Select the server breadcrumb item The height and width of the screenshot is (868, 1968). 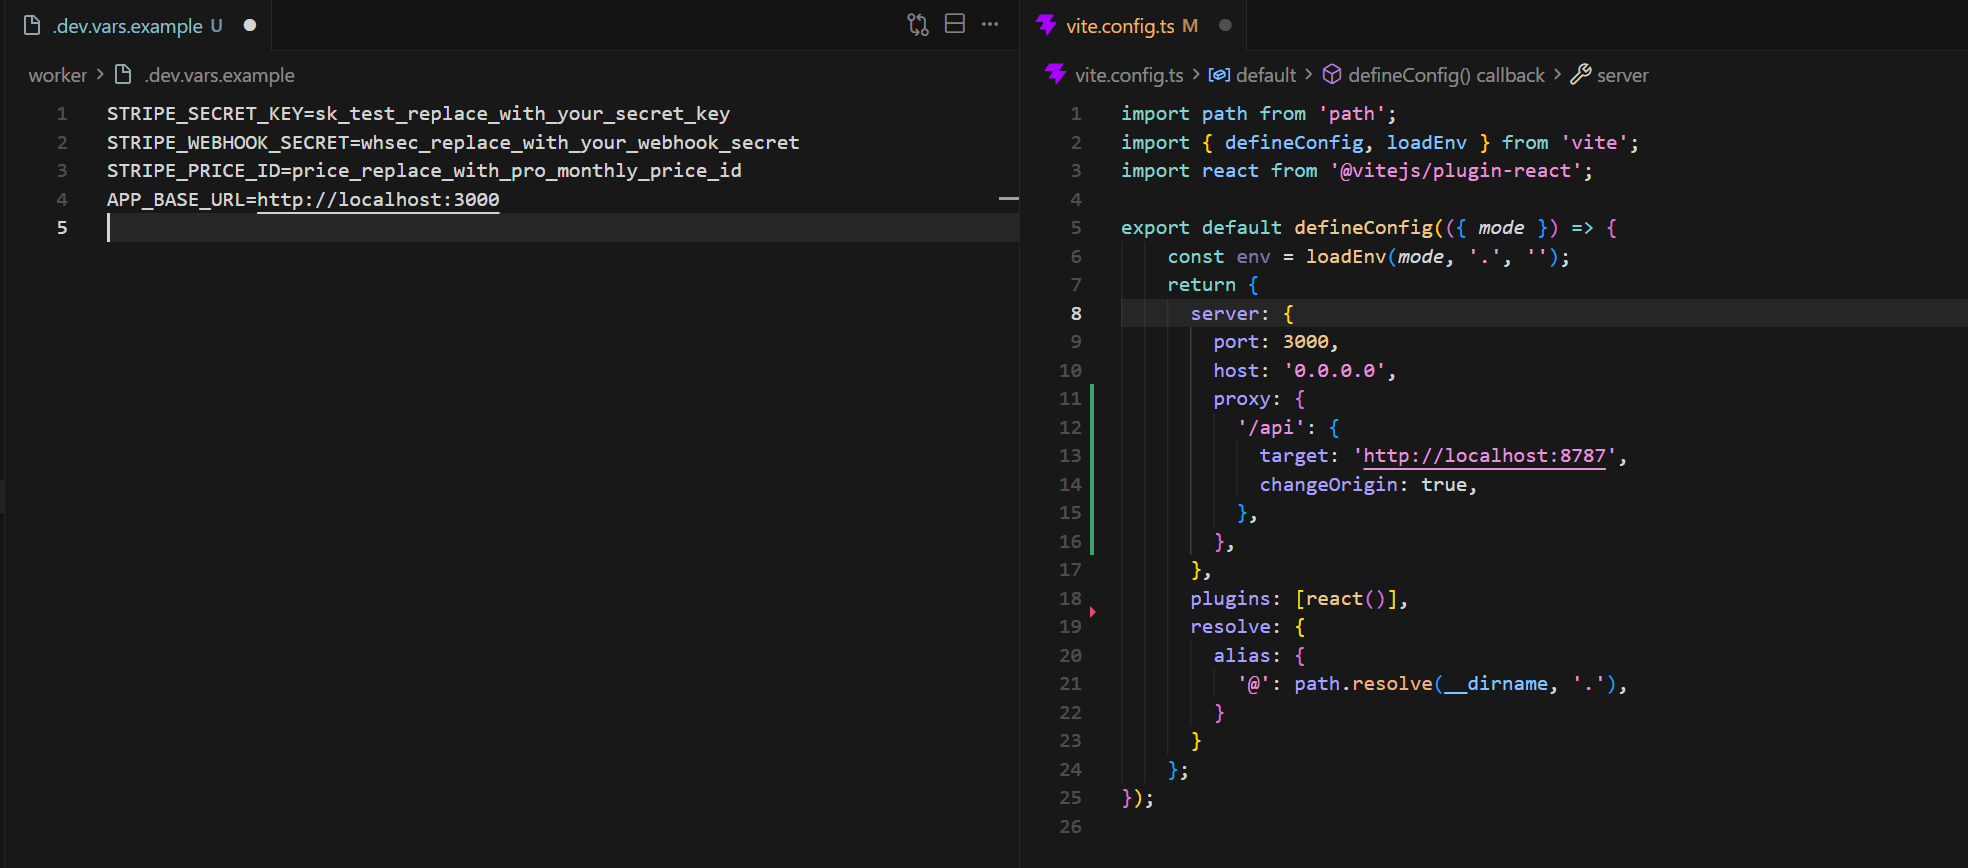pyautogui.click(x=1622, y=75)
